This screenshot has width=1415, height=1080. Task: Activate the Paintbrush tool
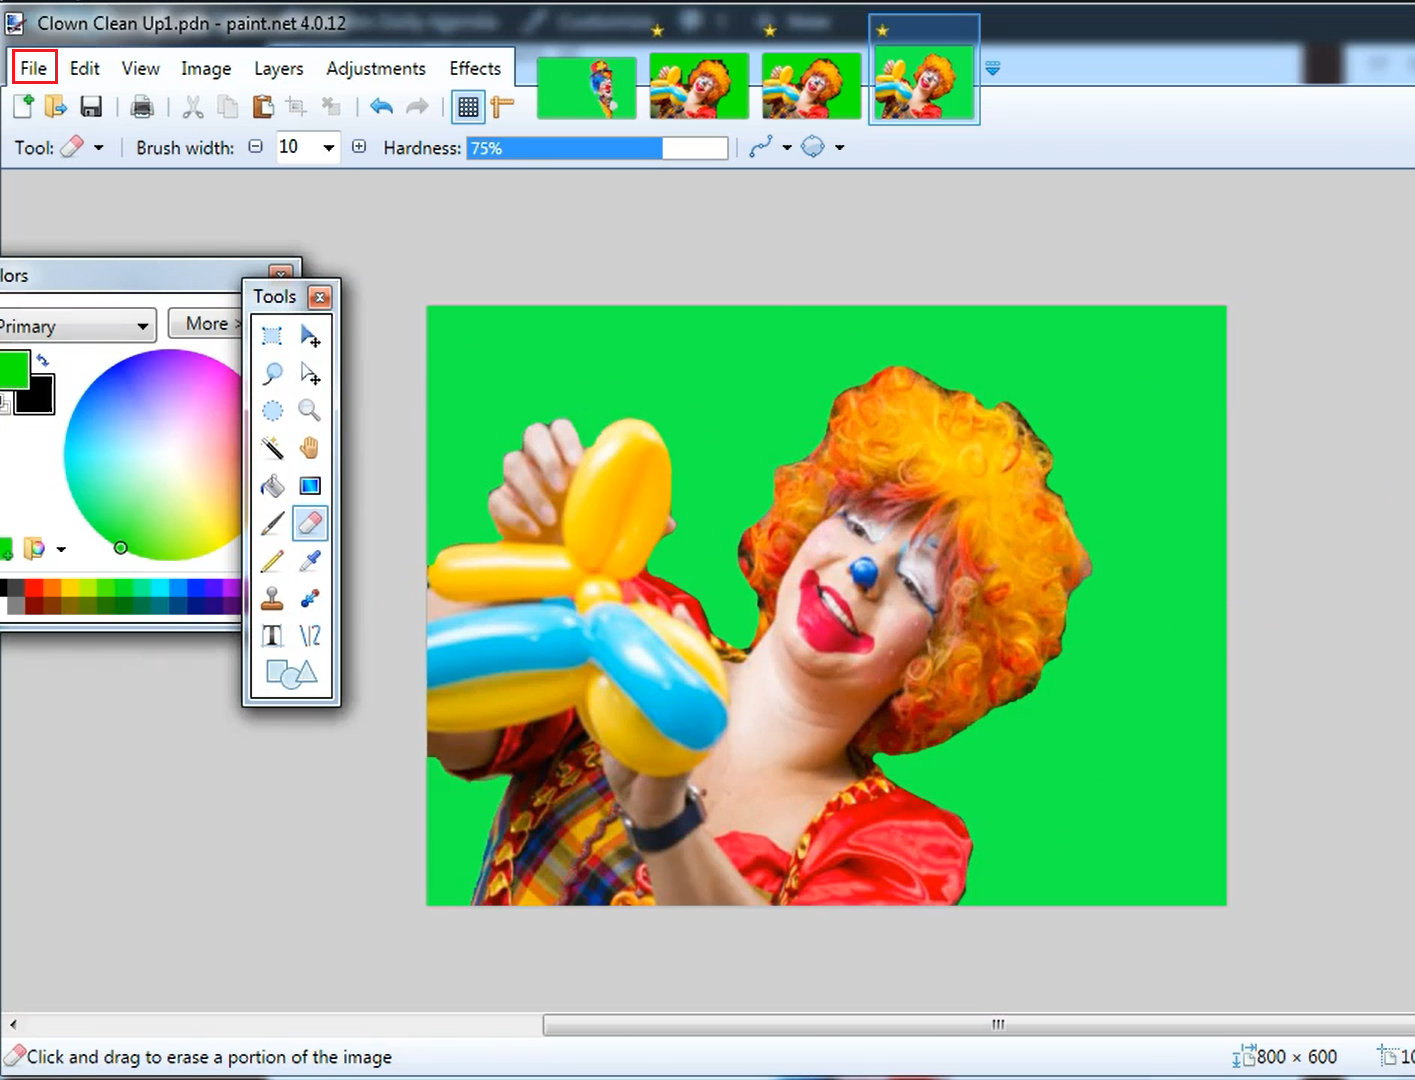click(x=271, y=523)
